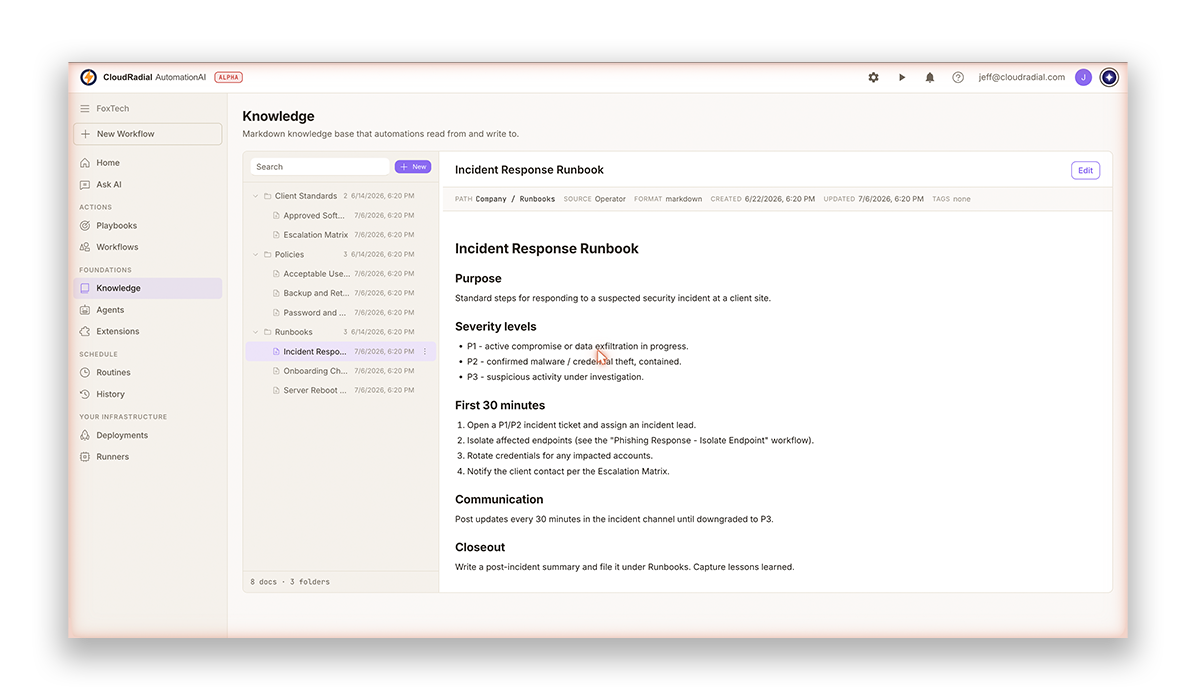
Task: Open Workflows label
Action: pos(118,247)
